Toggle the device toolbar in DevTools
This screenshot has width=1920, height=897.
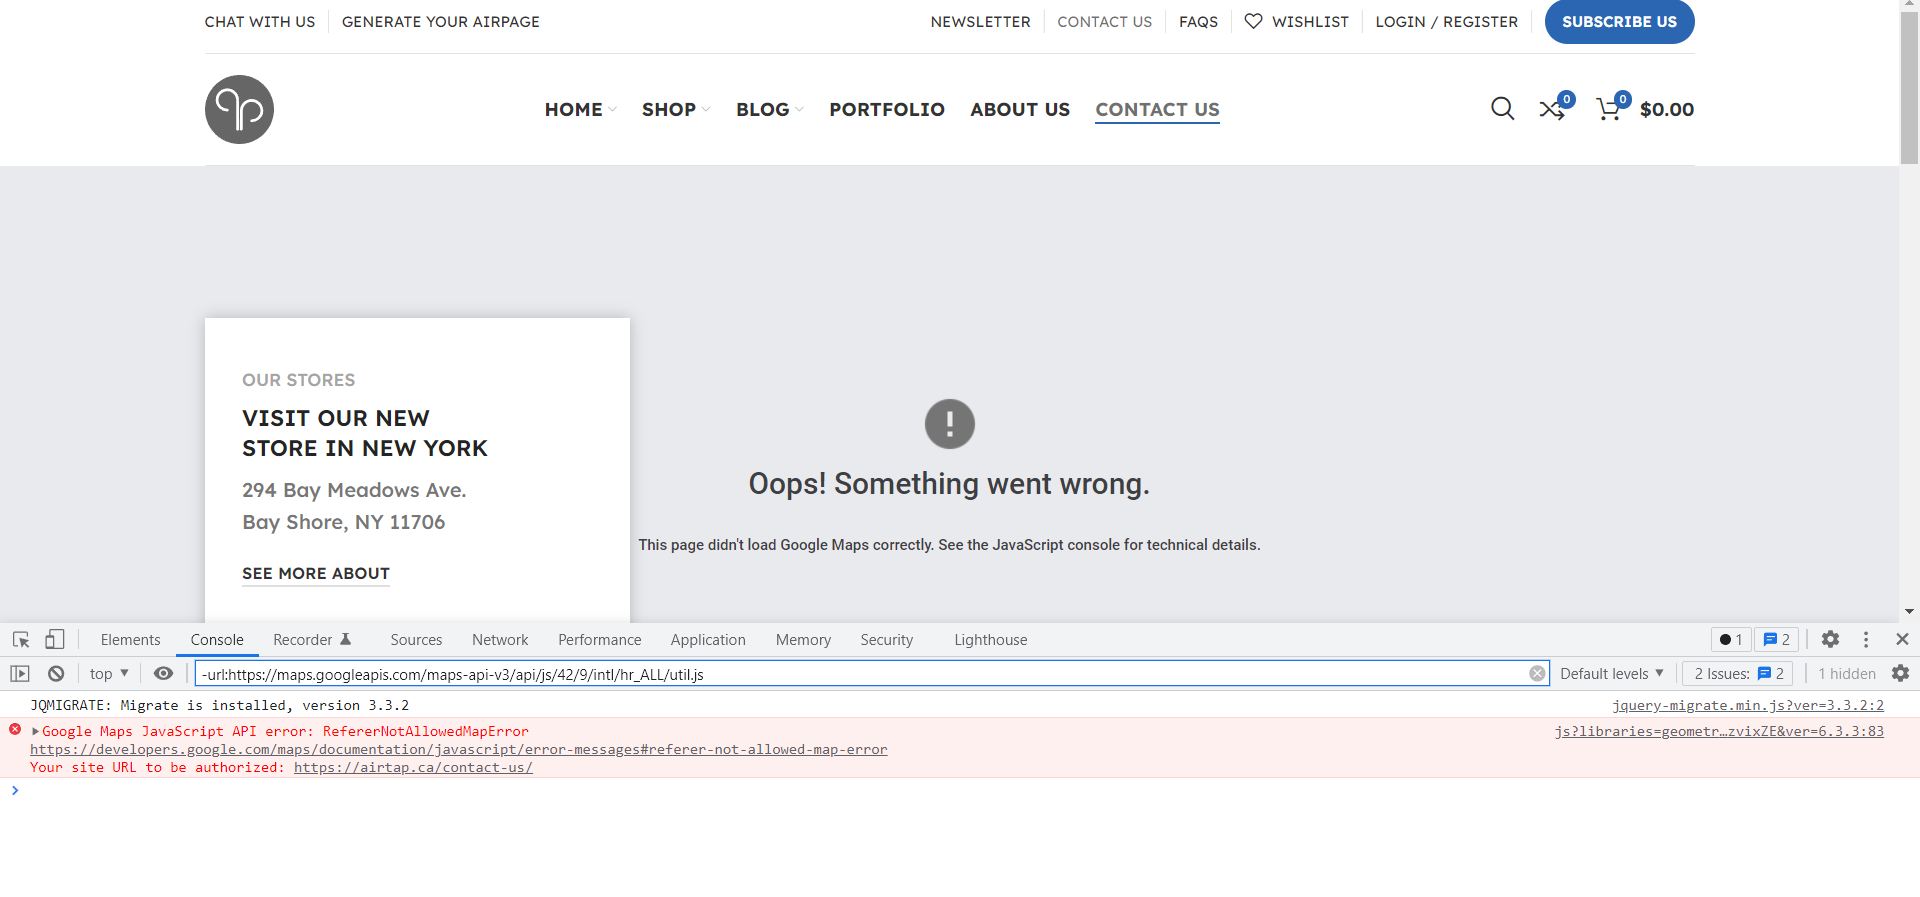pyautogui.click(x=55, y=639)
